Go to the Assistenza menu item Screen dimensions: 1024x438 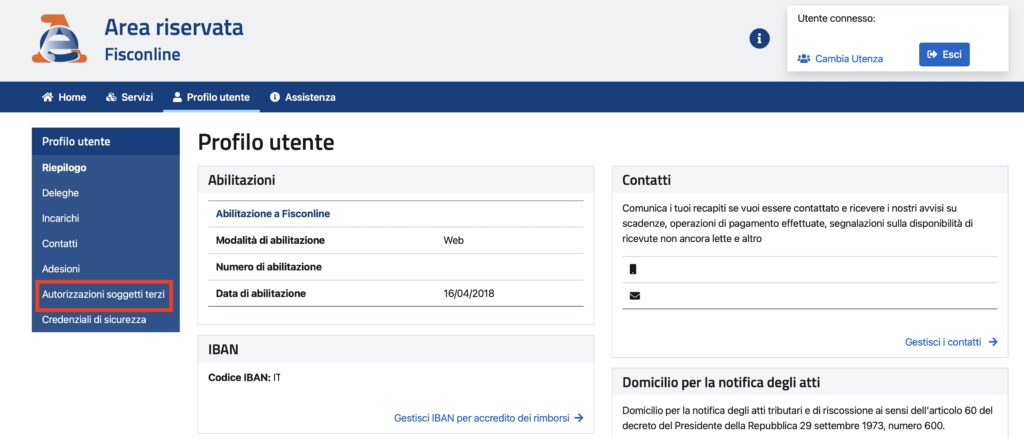point(303,97)
